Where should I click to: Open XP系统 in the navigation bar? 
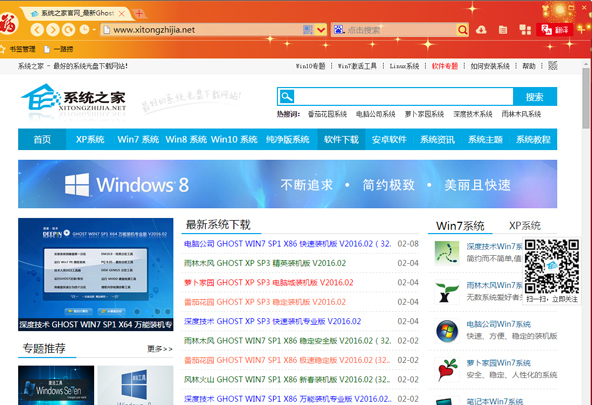coord(90,139)
